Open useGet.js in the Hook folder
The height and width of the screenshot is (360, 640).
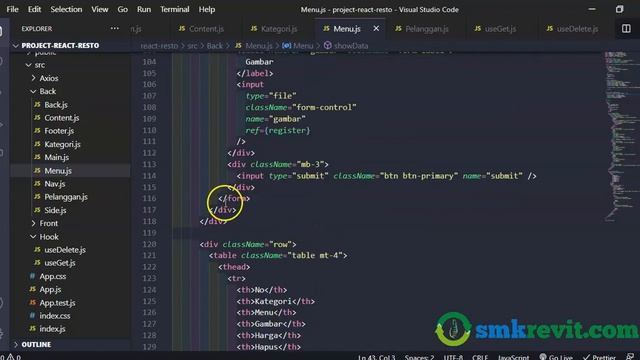[60, 263]
